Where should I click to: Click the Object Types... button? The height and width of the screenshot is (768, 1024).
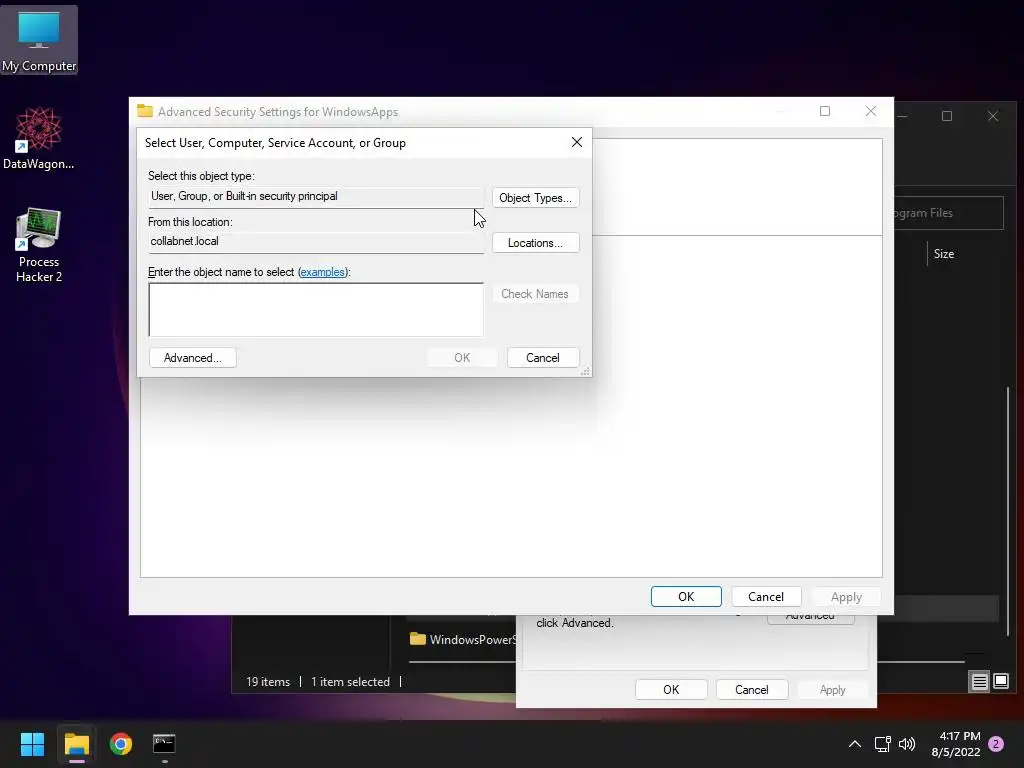point(536,198)
